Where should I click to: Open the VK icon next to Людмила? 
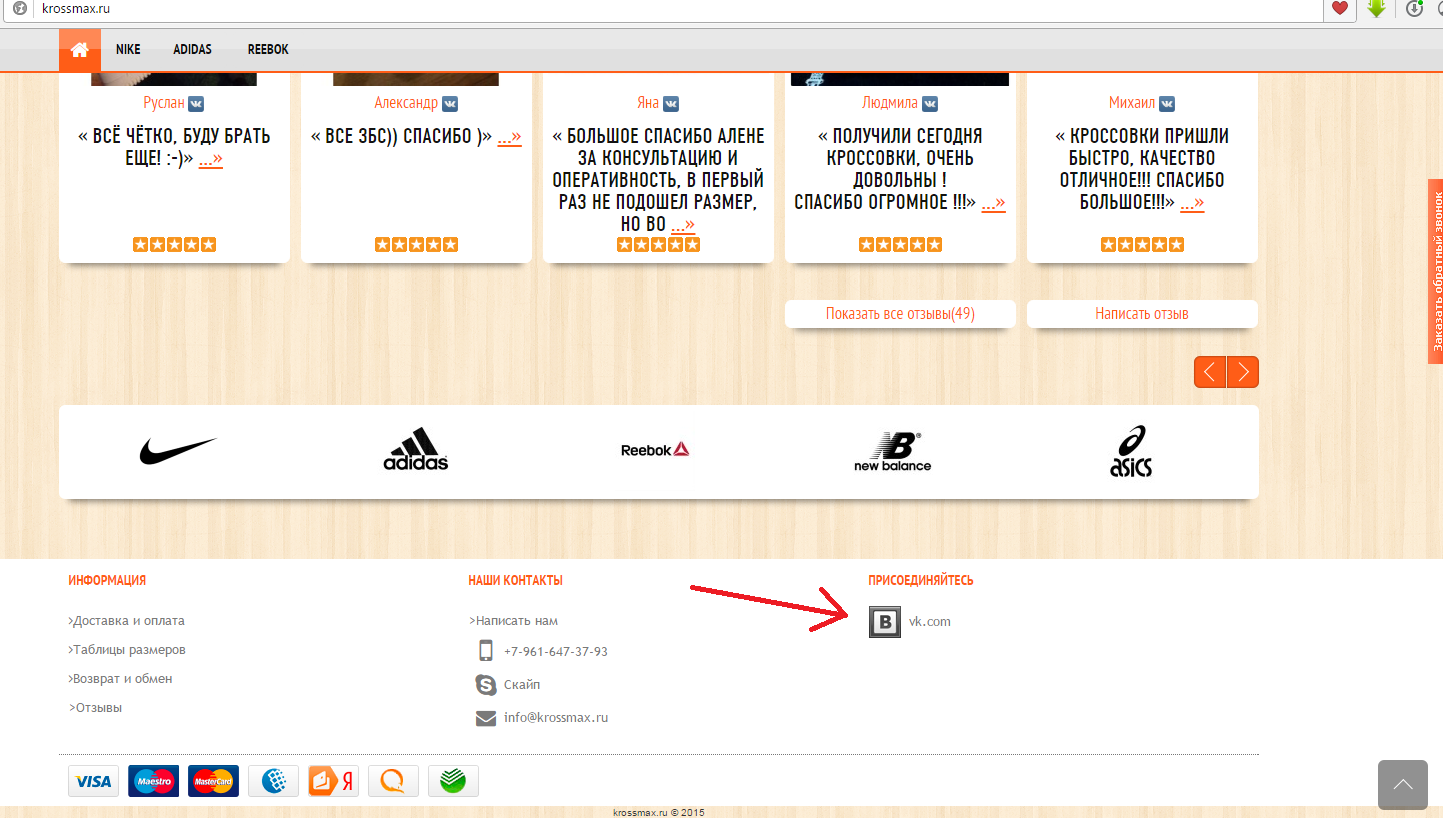(930, 103)
